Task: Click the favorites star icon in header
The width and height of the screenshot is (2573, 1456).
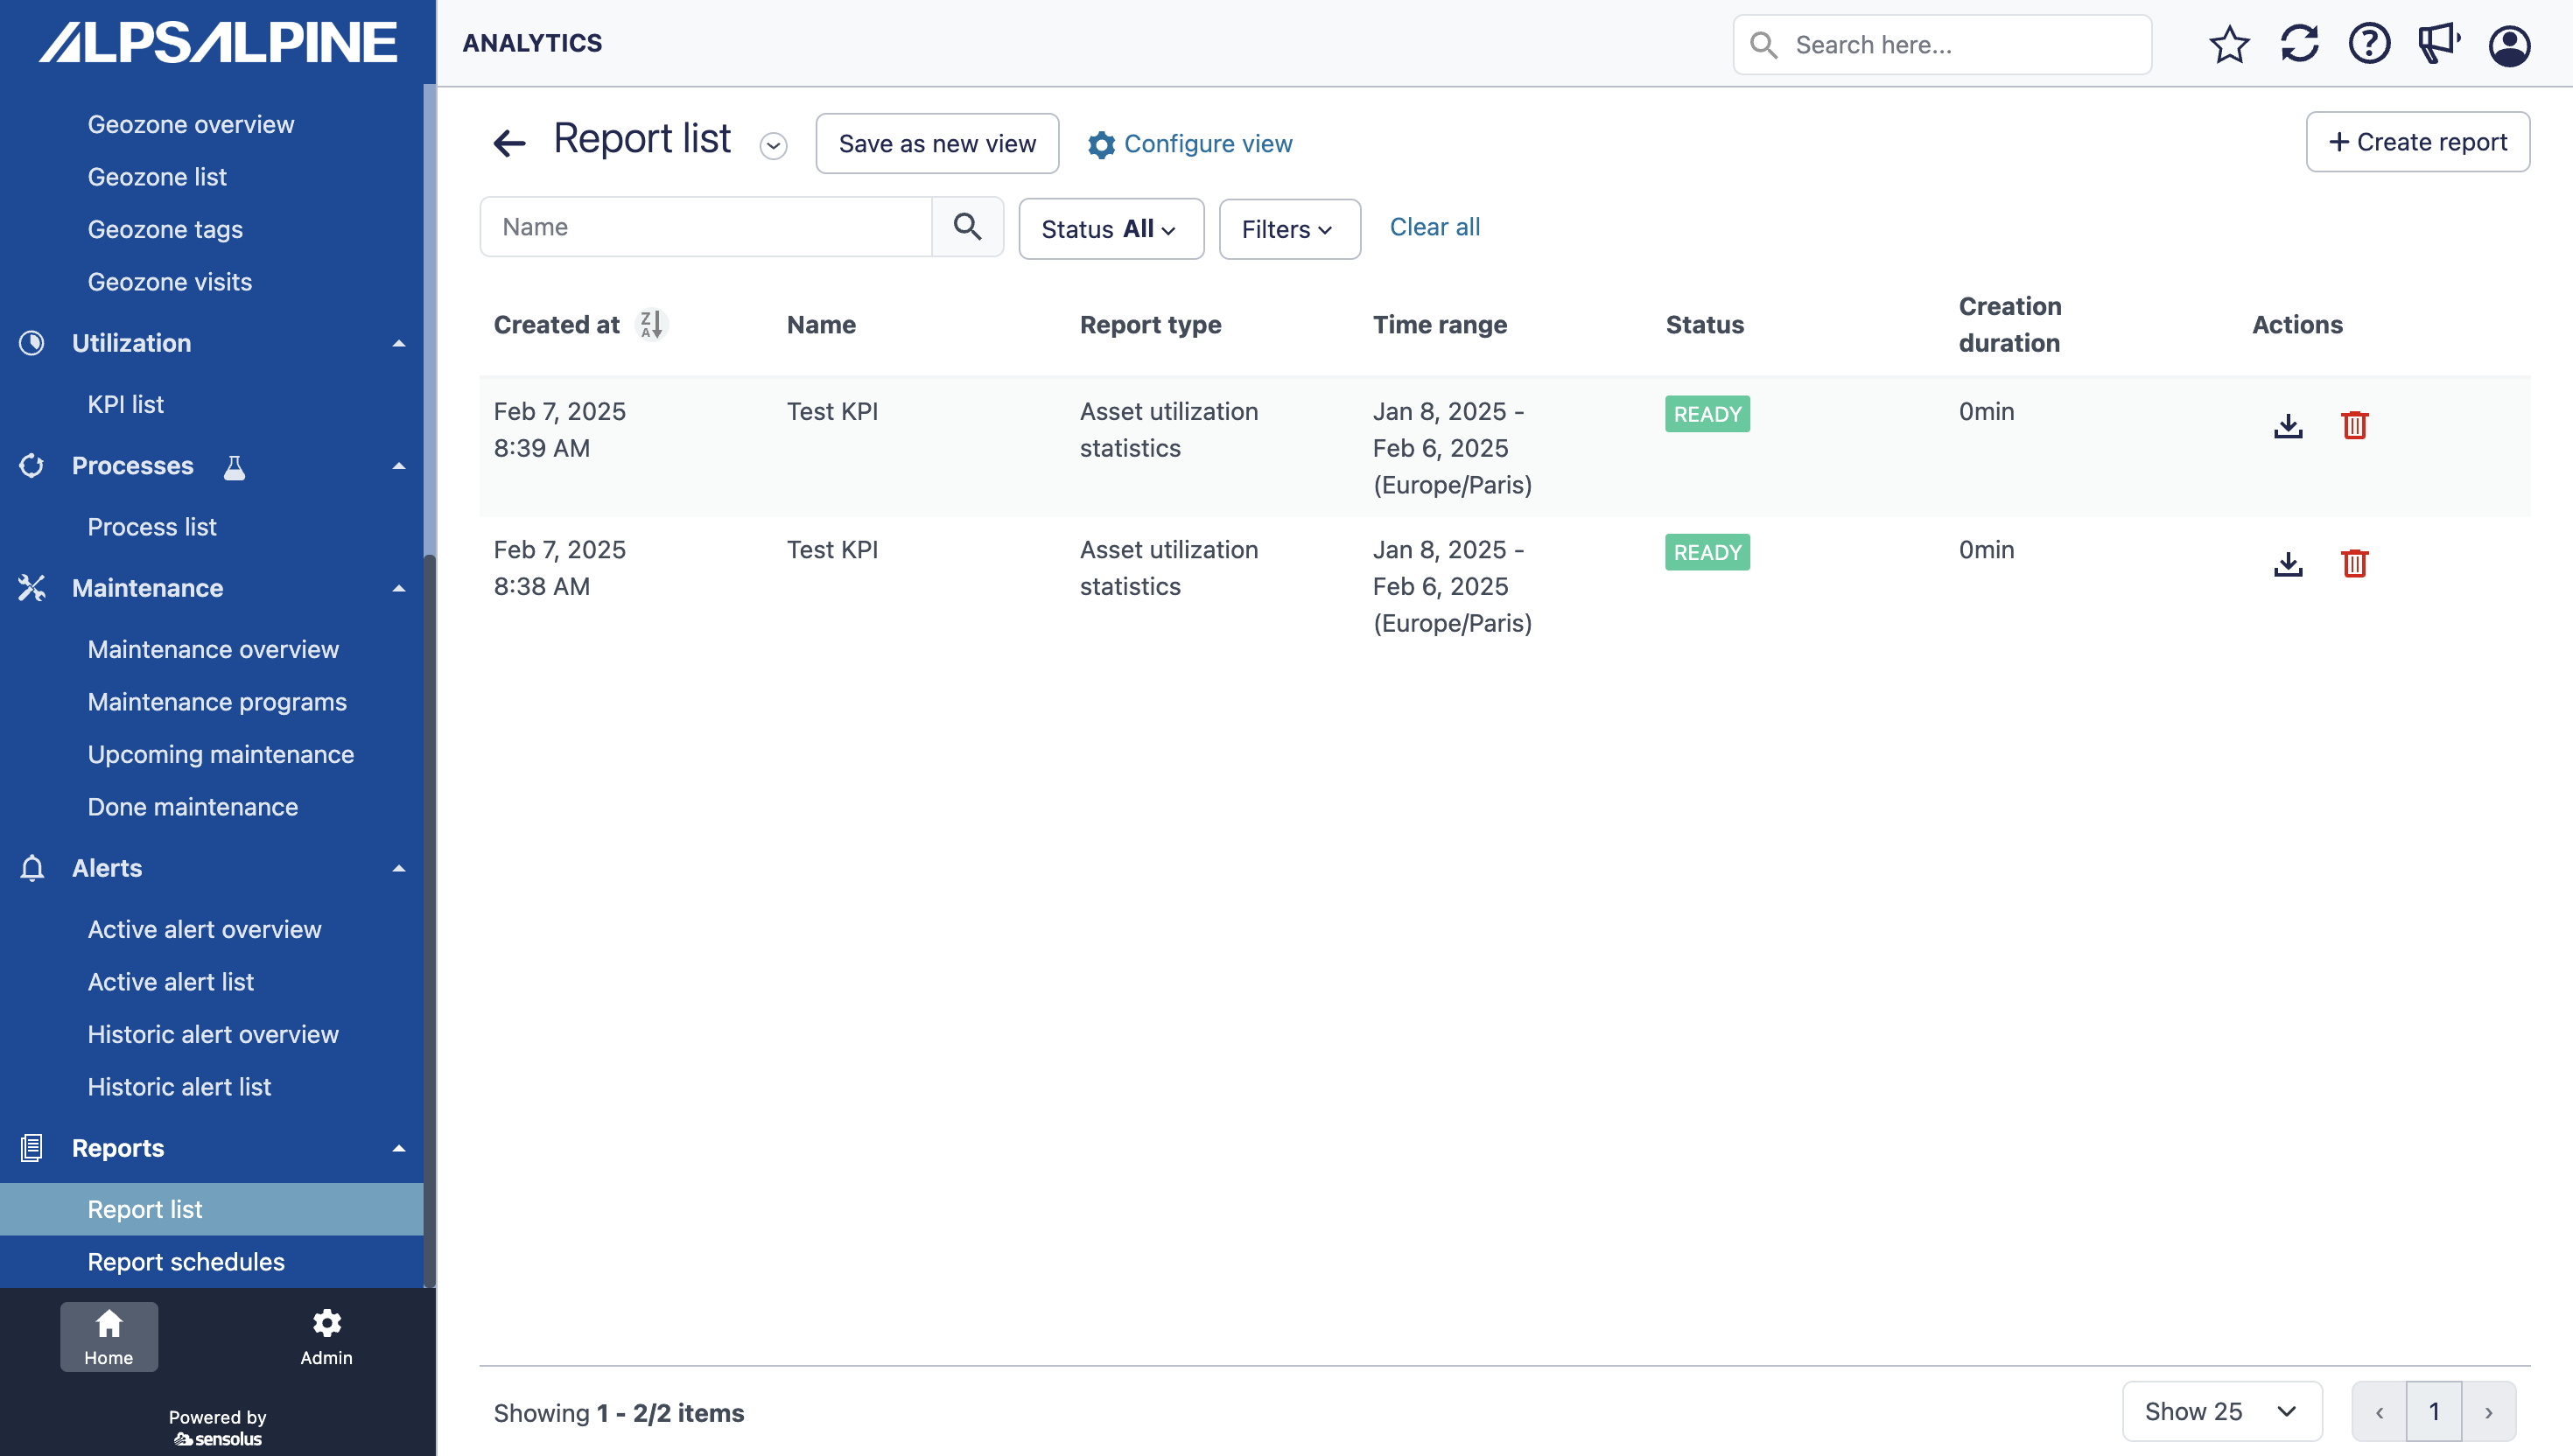Action: point(2229,44)
